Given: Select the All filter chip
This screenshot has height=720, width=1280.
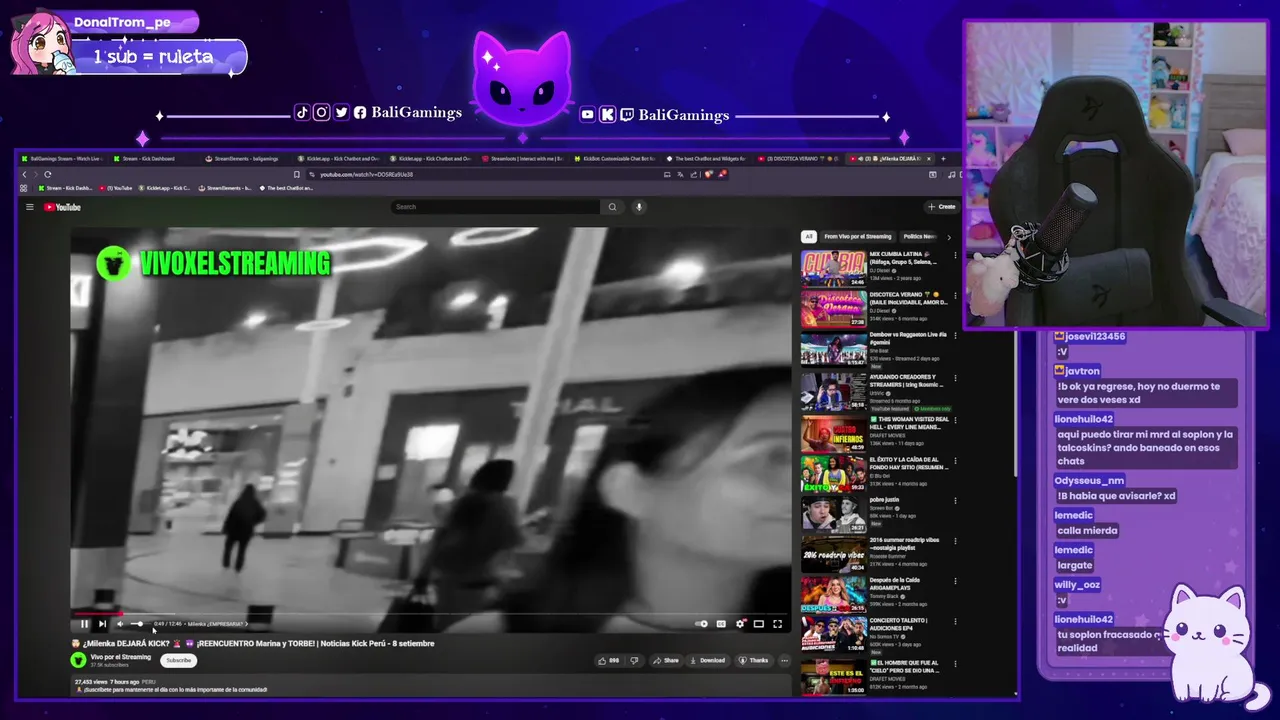Looking at the screenshot, I should coord(809,237).
